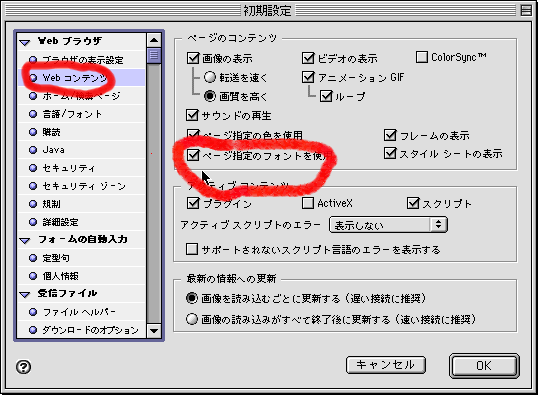
Task: Toggle ページ指定のフォントを使用 checkbox
Action: 193,155
